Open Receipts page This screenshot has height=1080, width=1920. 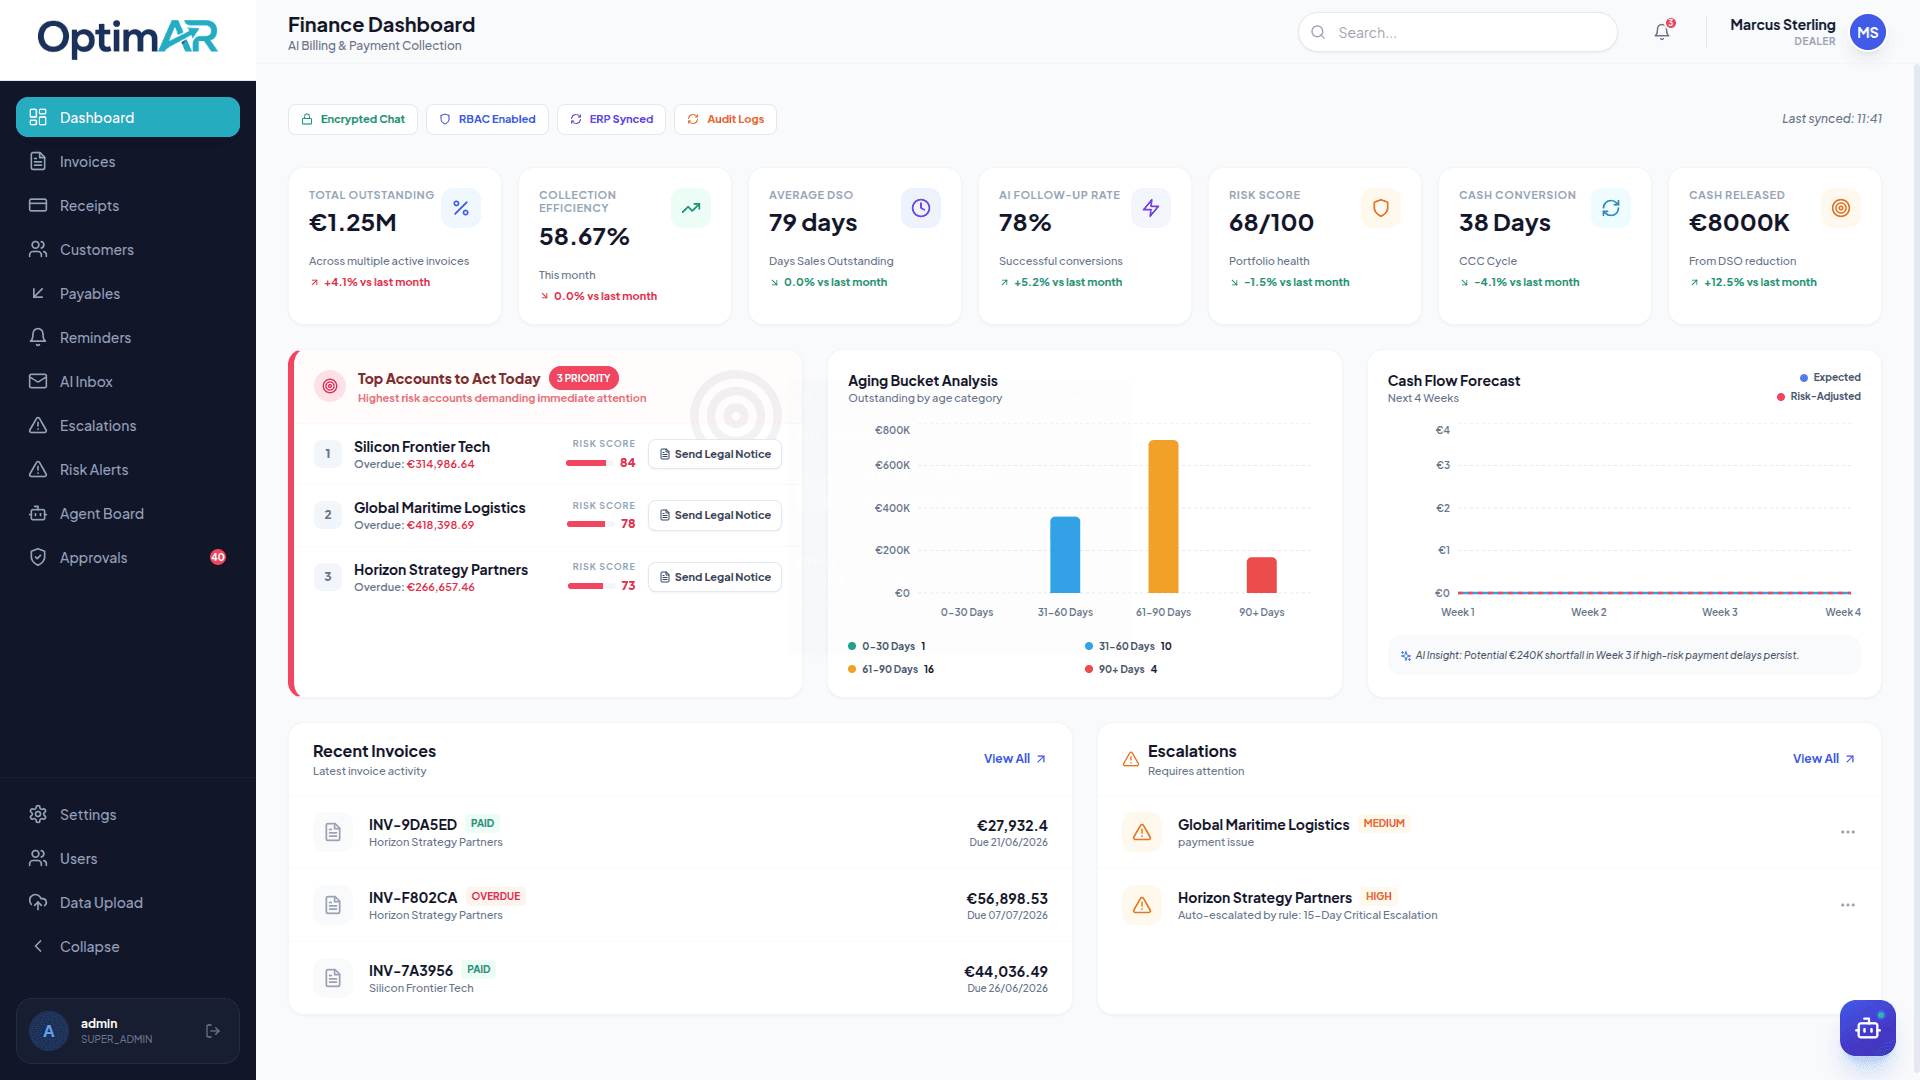(x=128, y=205)
